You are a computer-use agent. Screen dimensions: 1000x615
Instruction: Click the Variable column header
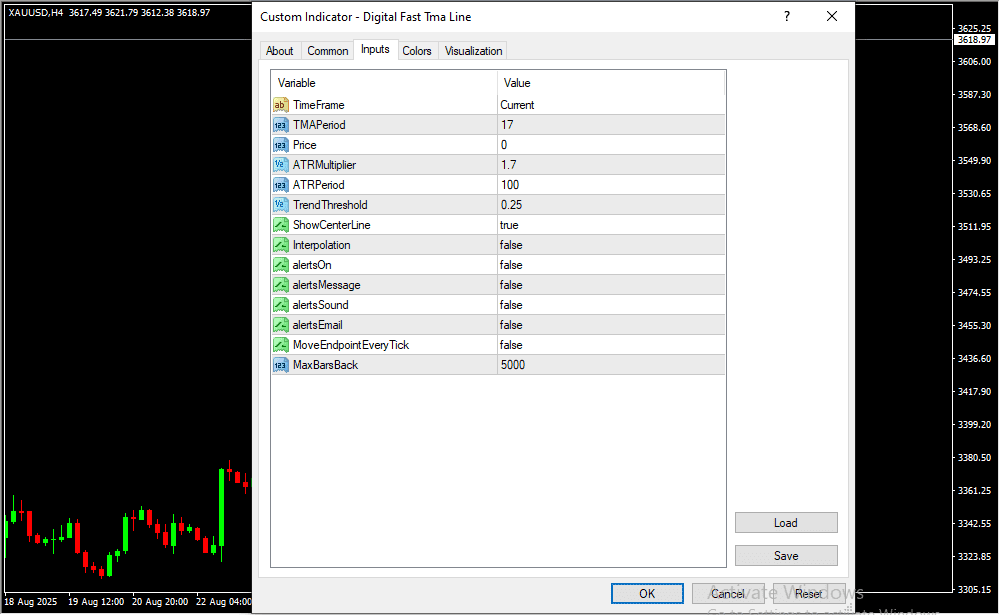(x=384, y=83)
